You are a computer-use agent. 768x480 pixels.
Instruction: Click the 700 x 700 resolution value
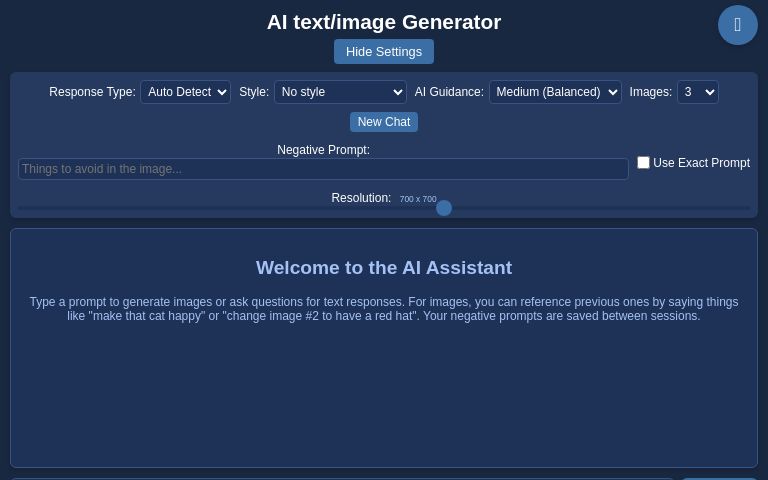click(x=418, y=199)
